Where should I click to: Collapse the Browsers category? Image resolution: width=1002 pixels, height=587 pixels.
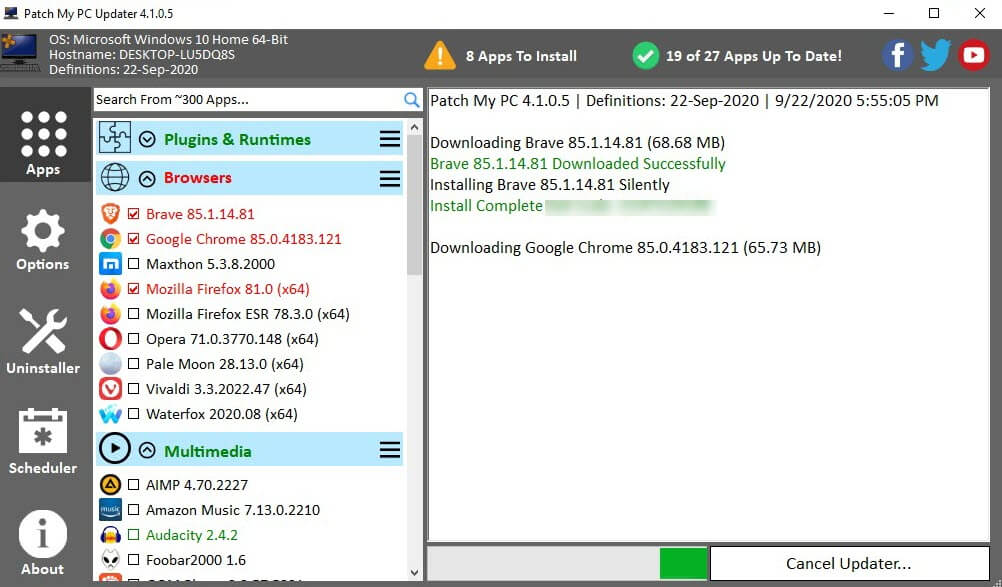pos(148,178)
